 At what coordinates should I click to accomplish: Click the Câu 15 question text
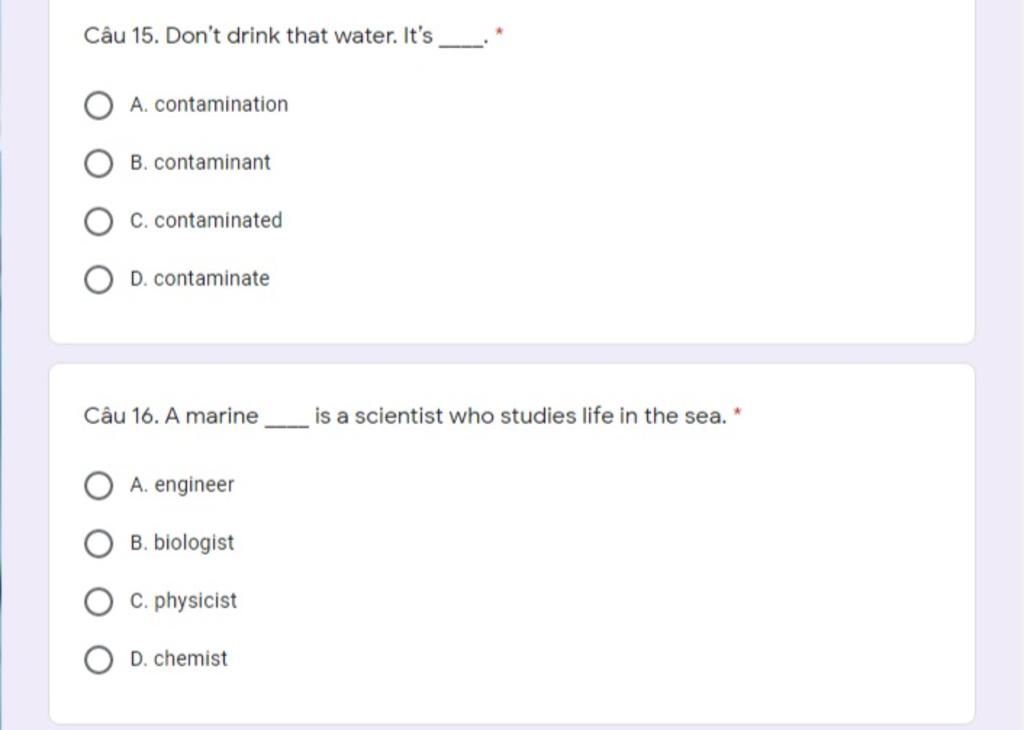coord(286,36)
